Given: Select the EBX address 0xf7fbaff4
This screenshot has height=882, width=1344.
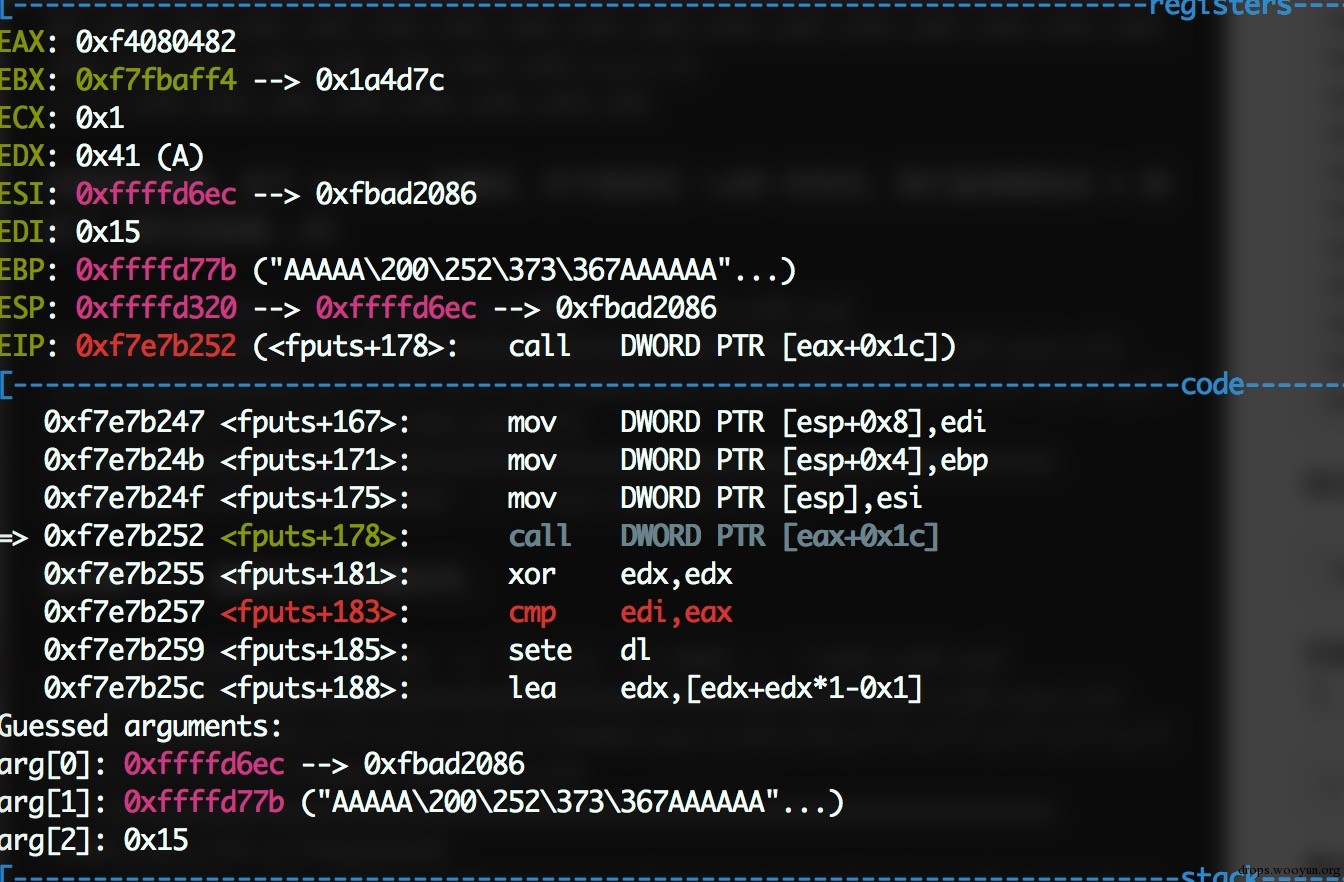Looking at the screenshot, I should [156, 80].
